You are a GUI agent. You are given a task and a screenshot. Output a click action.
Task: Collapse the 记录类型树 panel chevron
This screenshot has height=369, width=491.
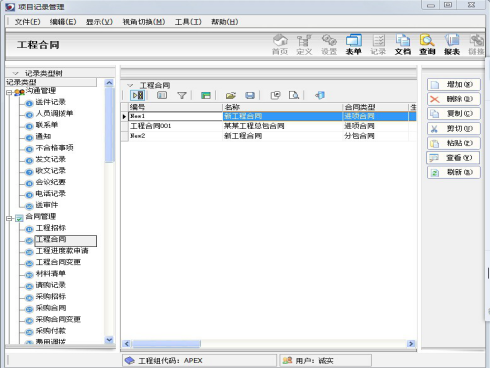(15, 73)
